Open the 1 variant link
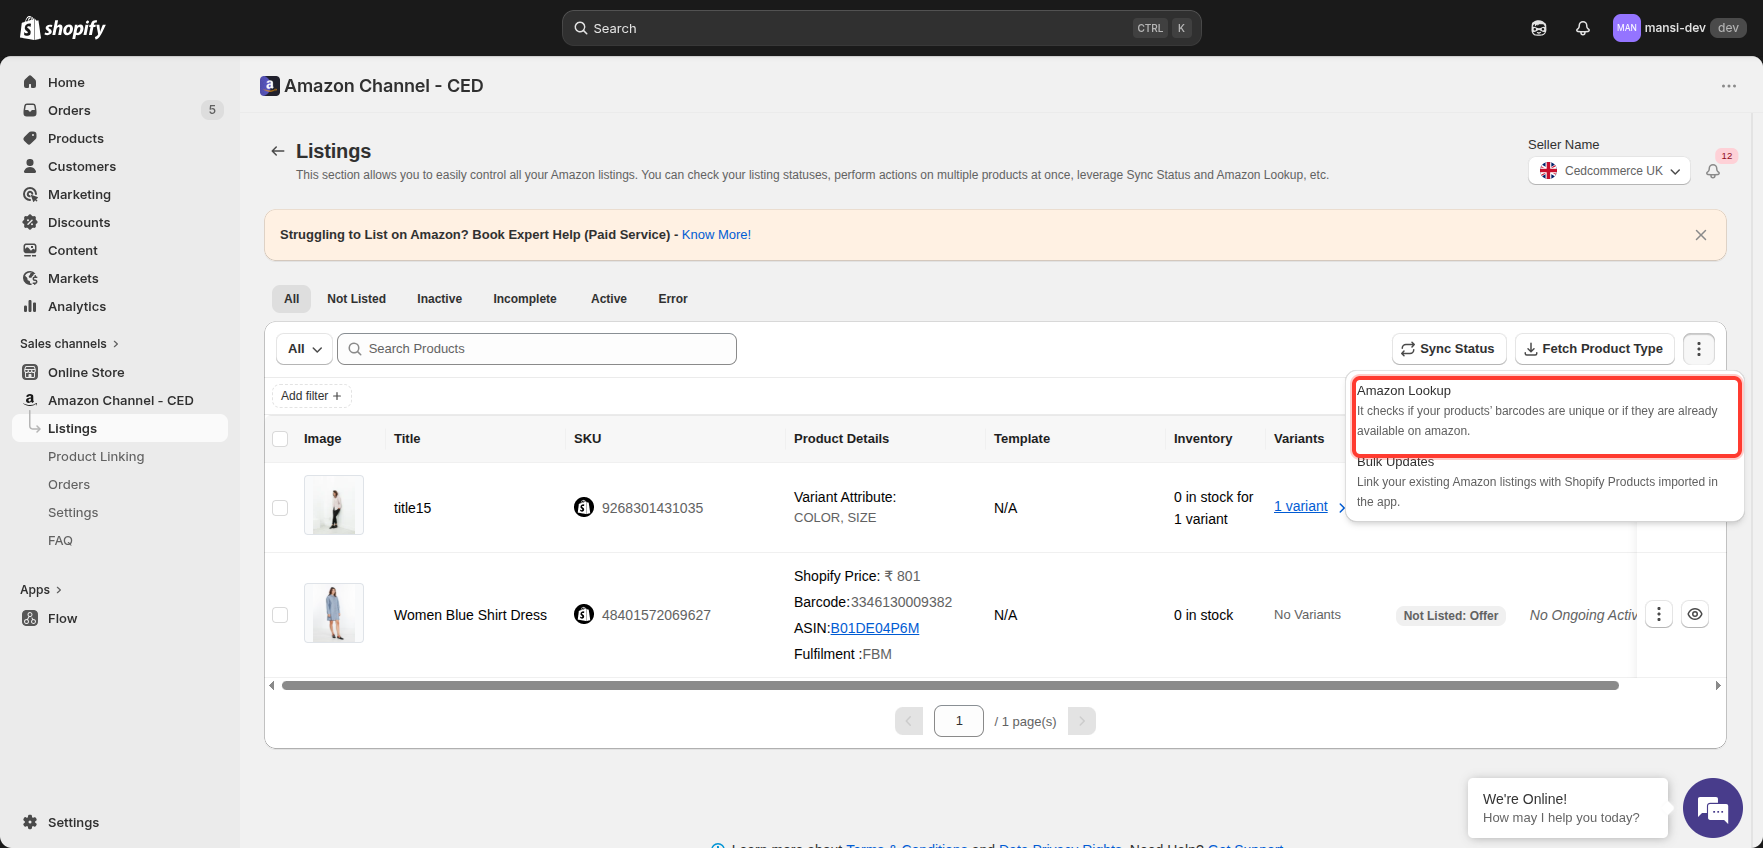This screenshot has height=848, width=1763. point(1301,506)
